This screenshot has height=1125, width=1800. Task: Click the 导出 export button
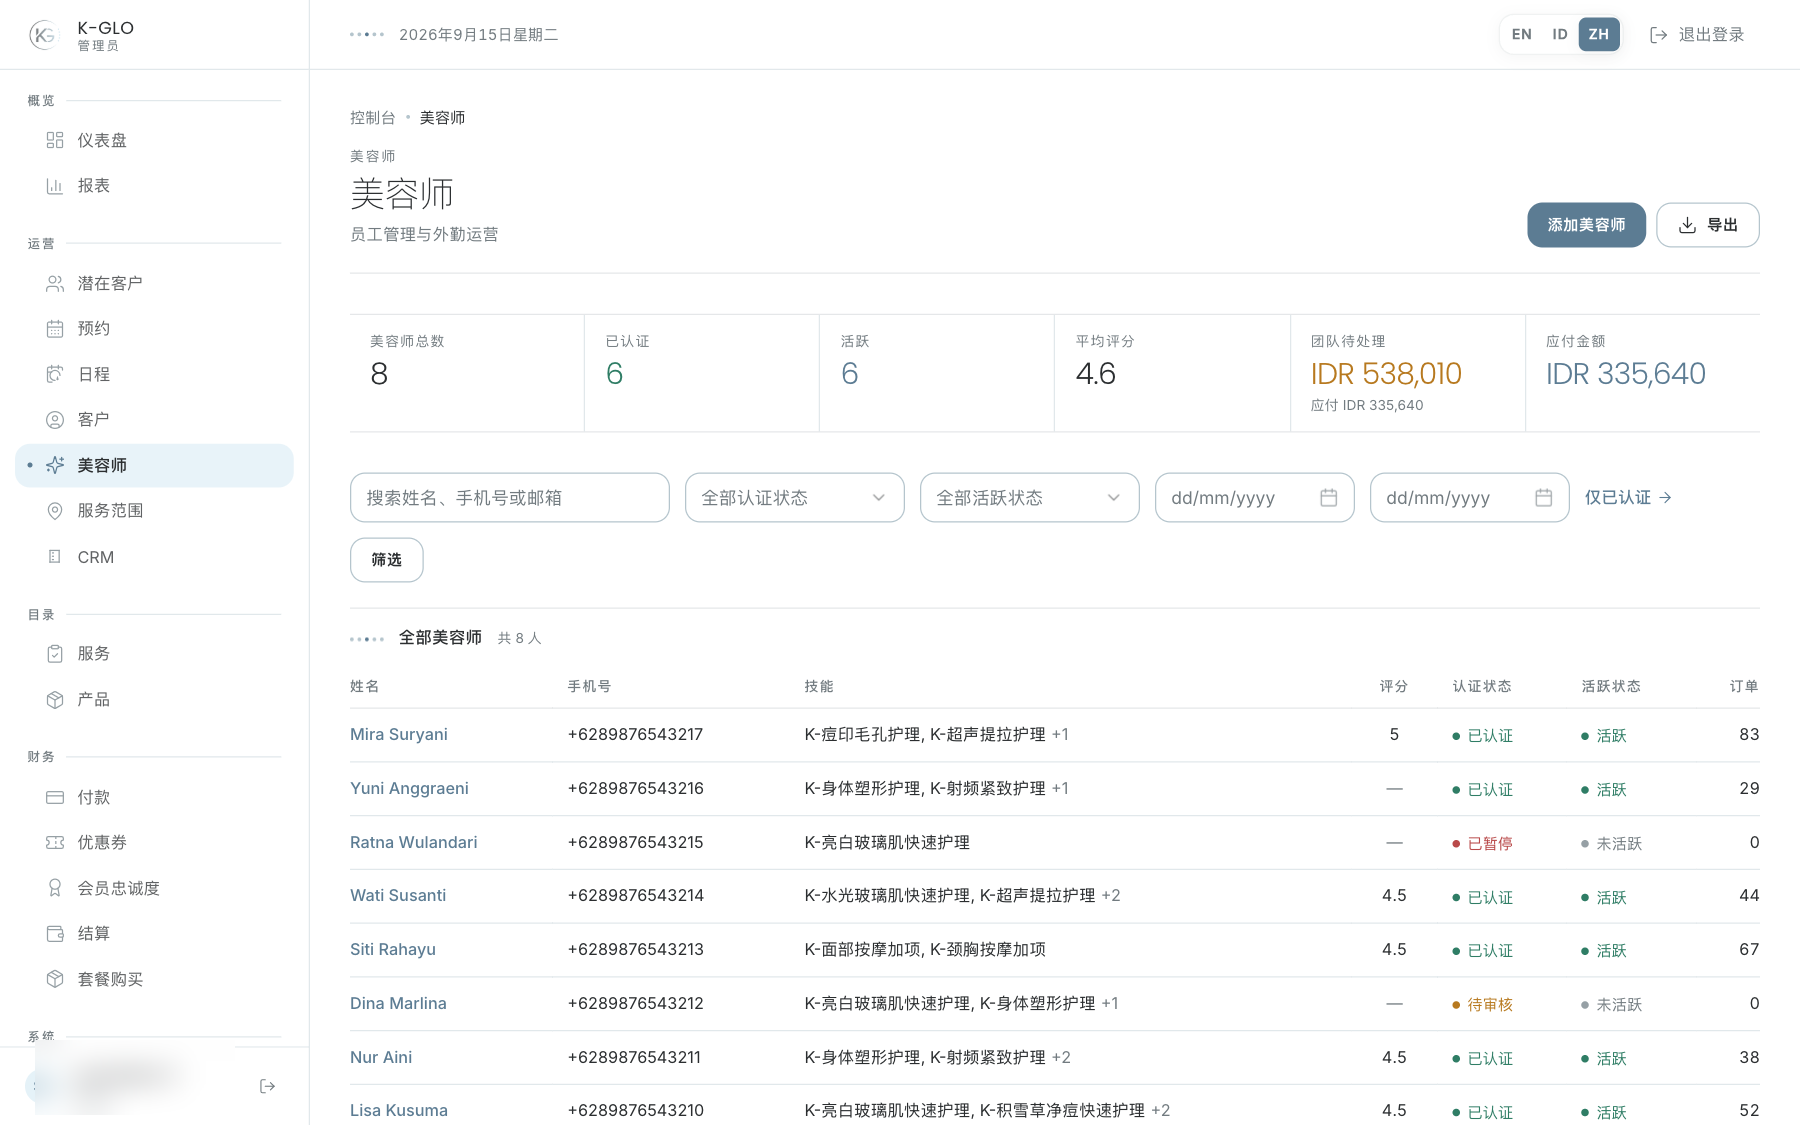tap(1707, 225)
